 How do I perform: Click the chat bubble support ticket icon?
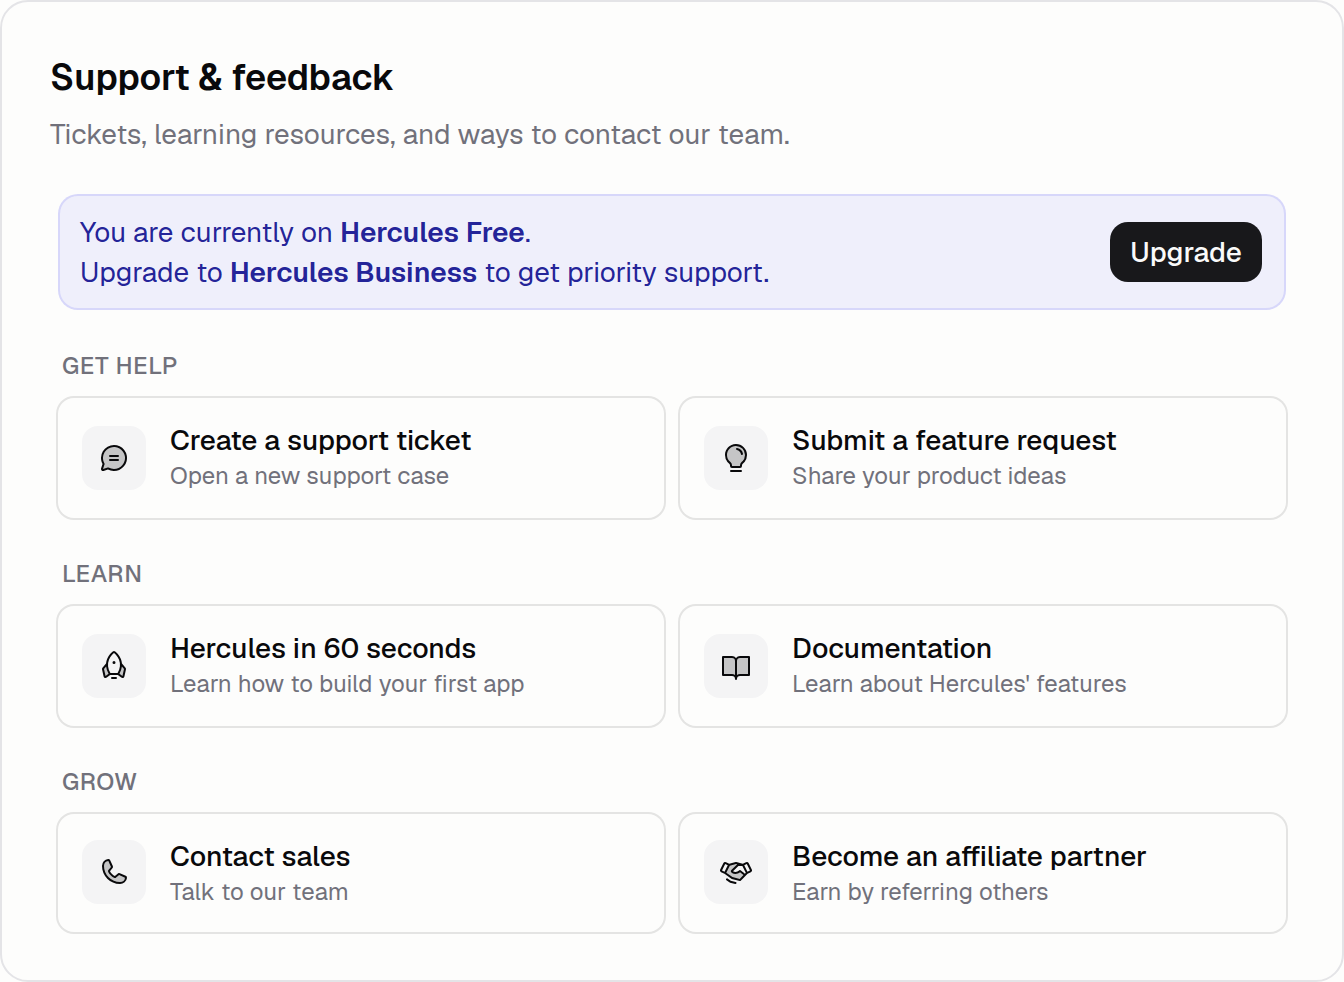click(114, 458)
